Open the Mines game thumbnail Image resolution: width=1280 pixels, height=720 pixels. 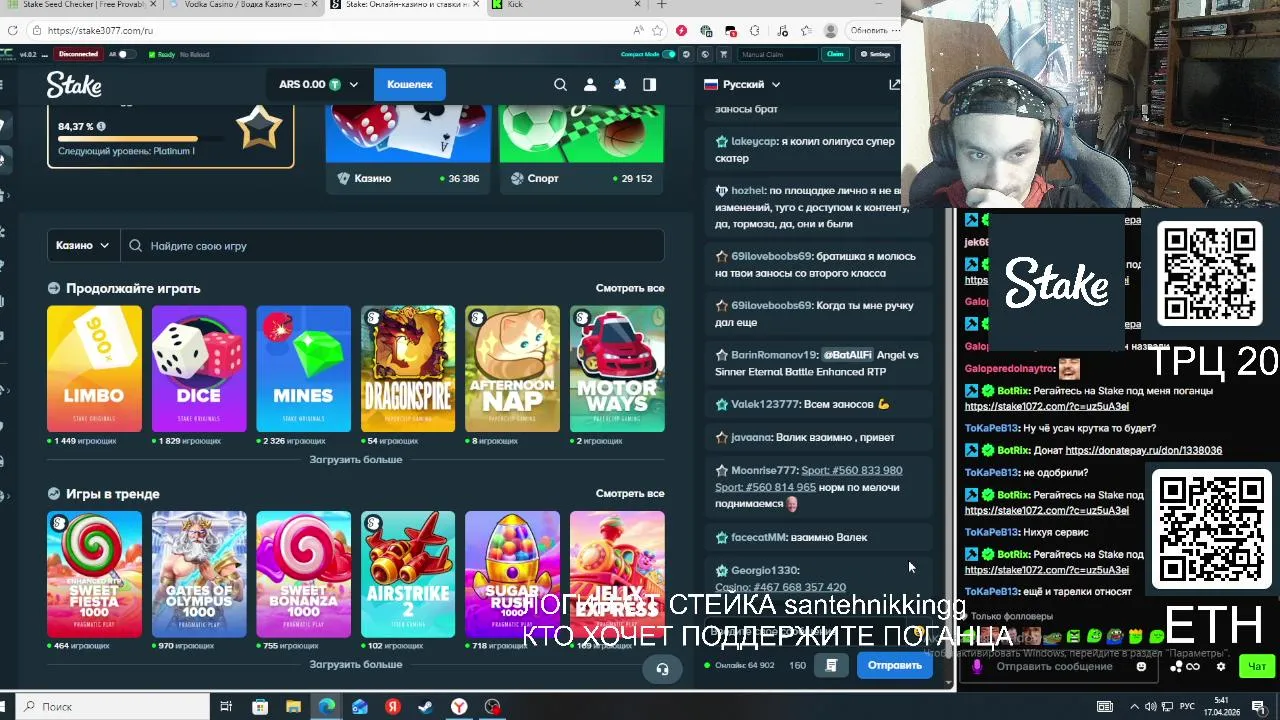(x=304, y=369)
